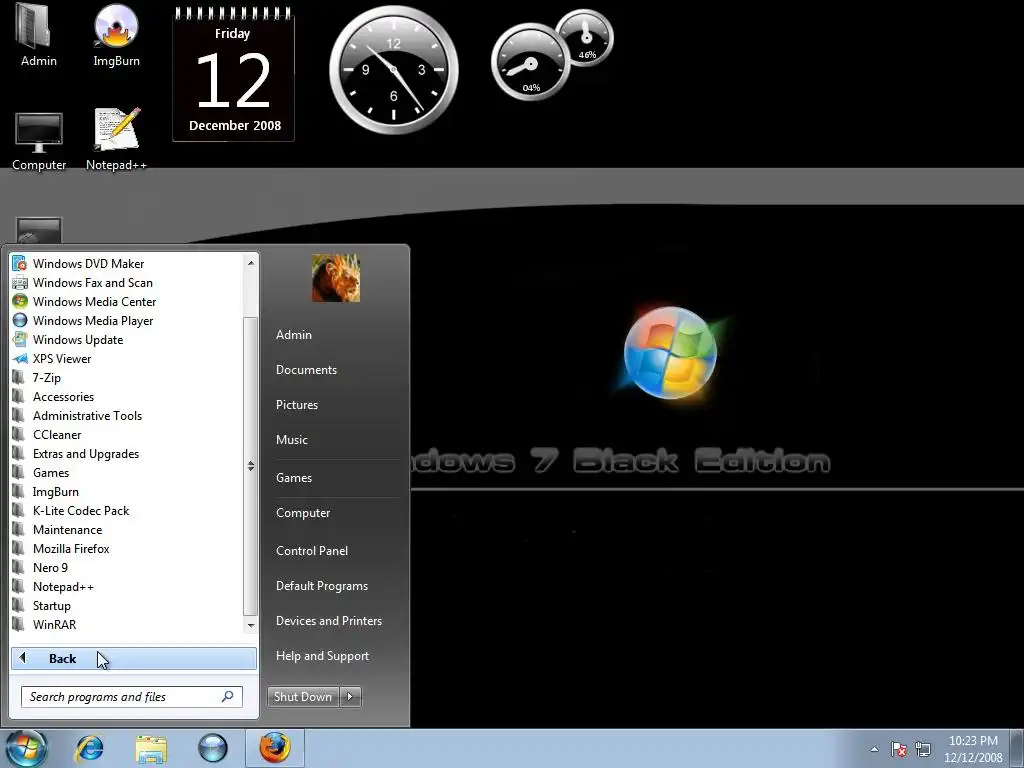Image resolution: width=1024 pixels, height=768 pixels.
Task: Open the Startup folder
Action: tap(42, 605)
